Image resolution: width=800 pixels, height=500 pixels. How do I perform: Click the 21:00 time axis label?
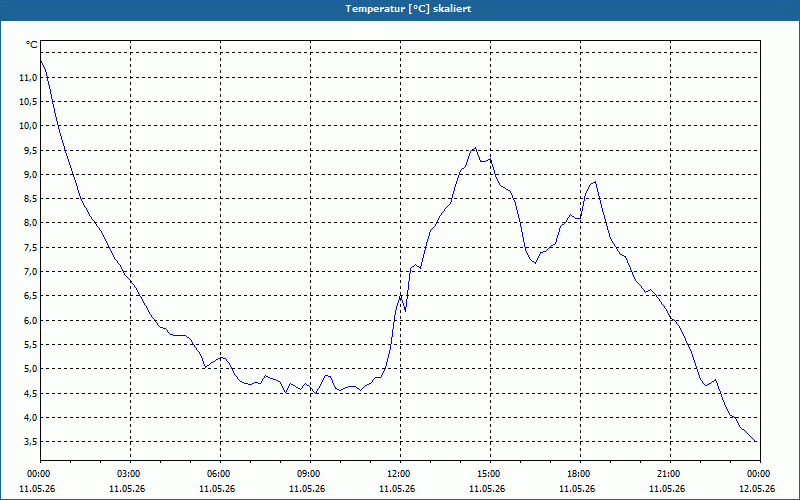click(x=670, y=473)
